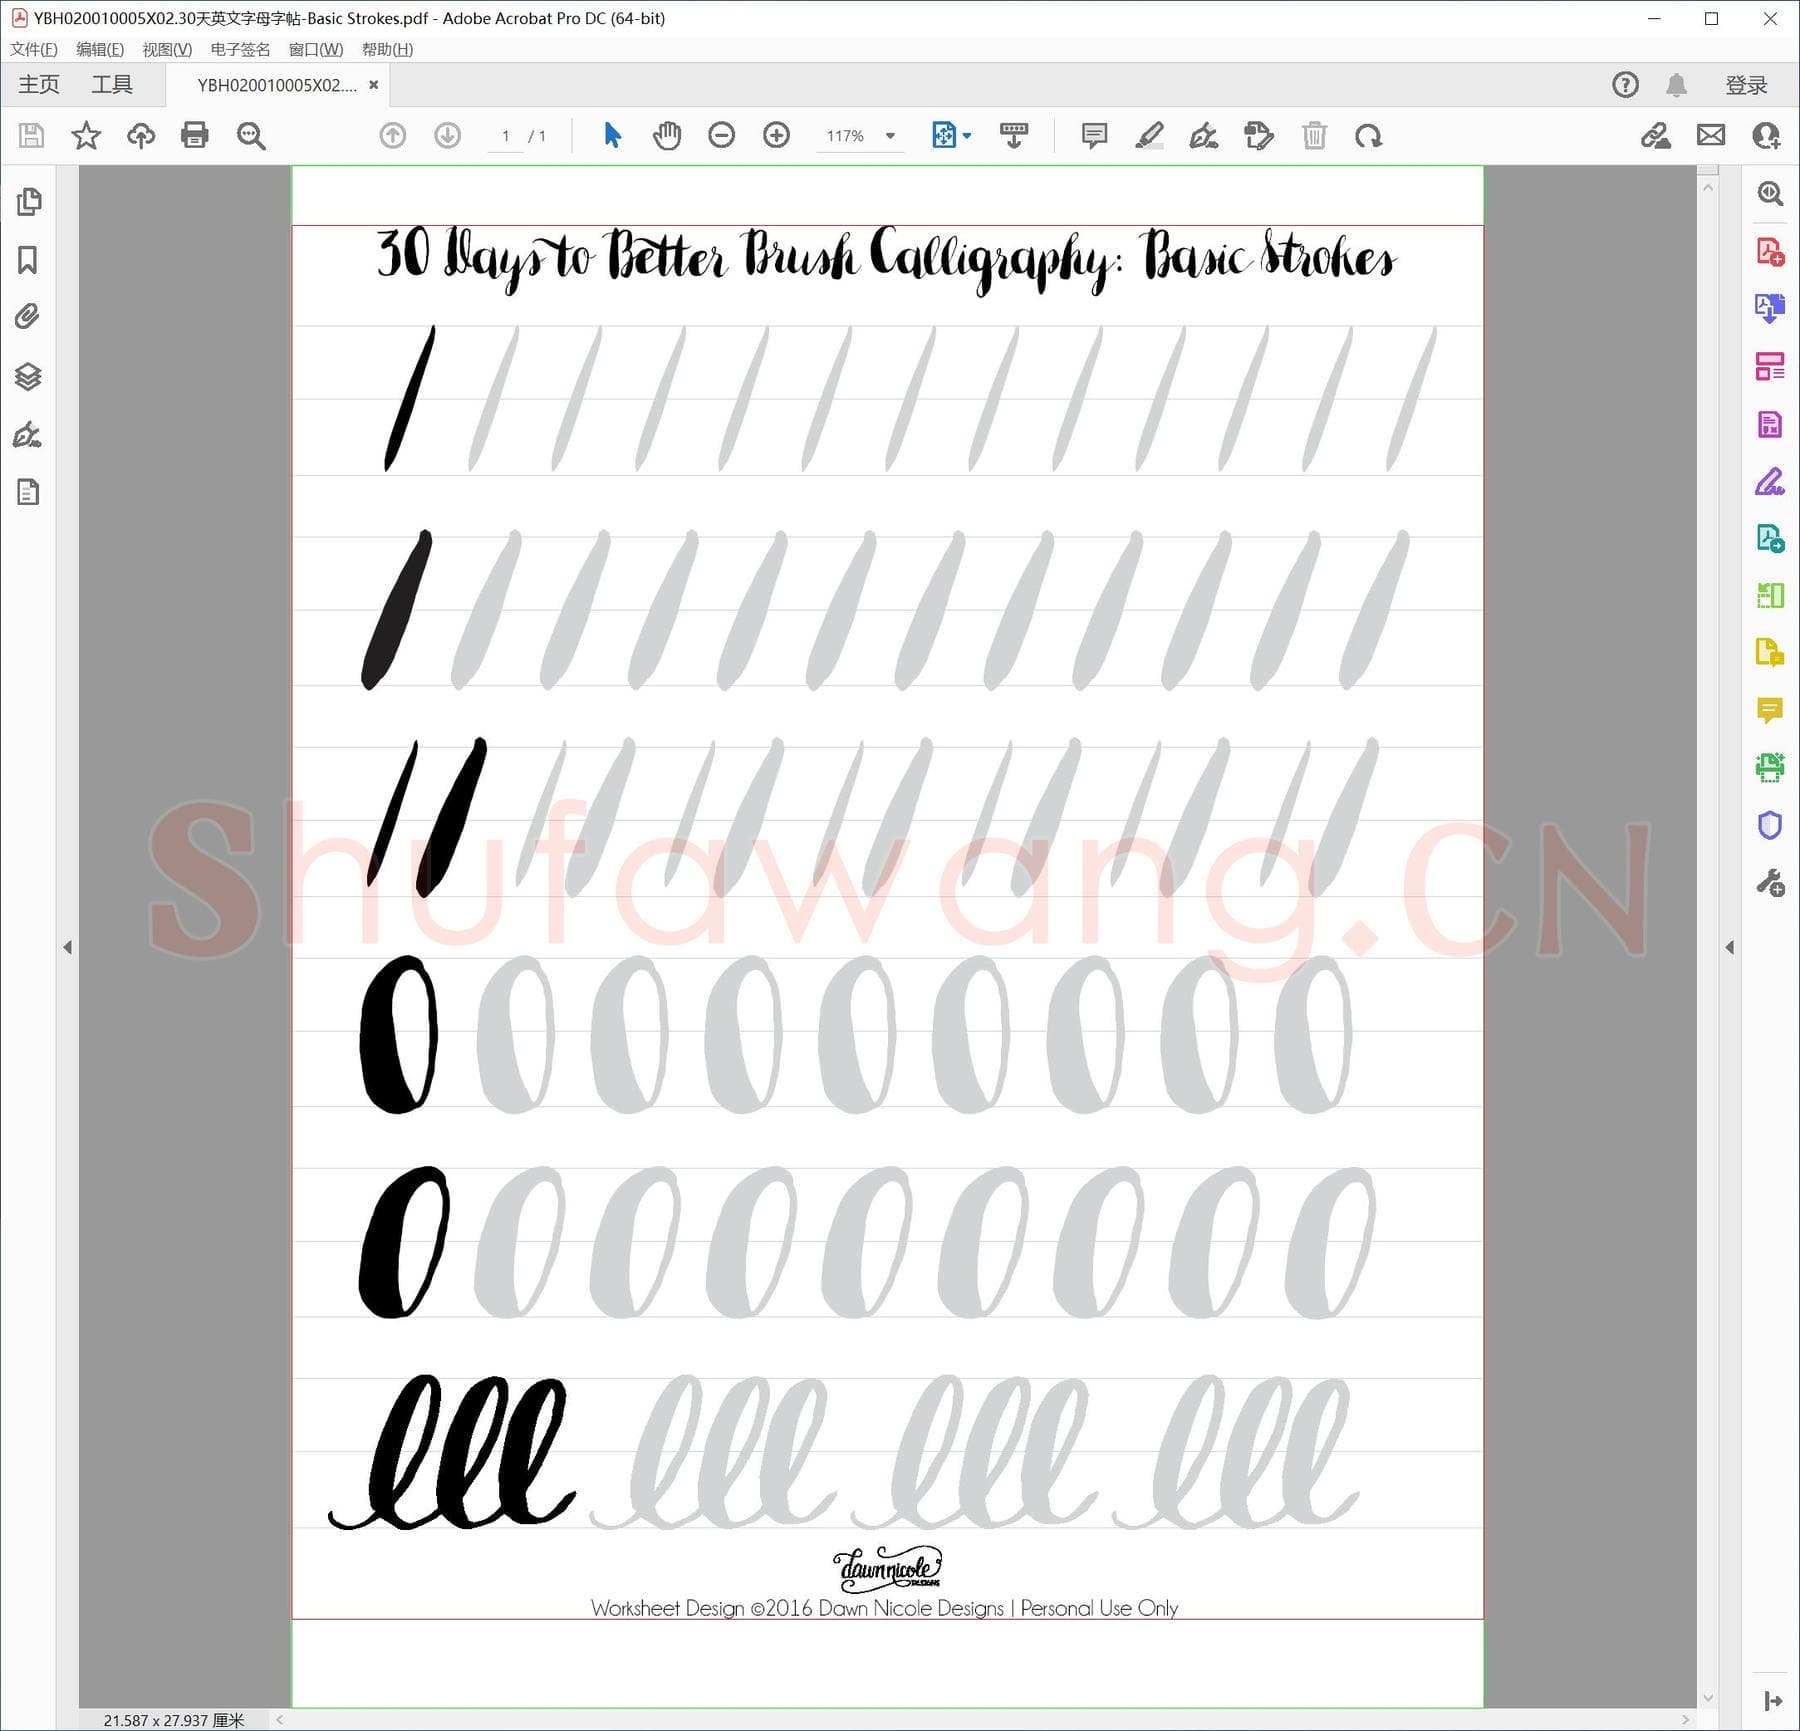Open the bookmarks panel
1800x1731 pixels.
tap(28, 260)
